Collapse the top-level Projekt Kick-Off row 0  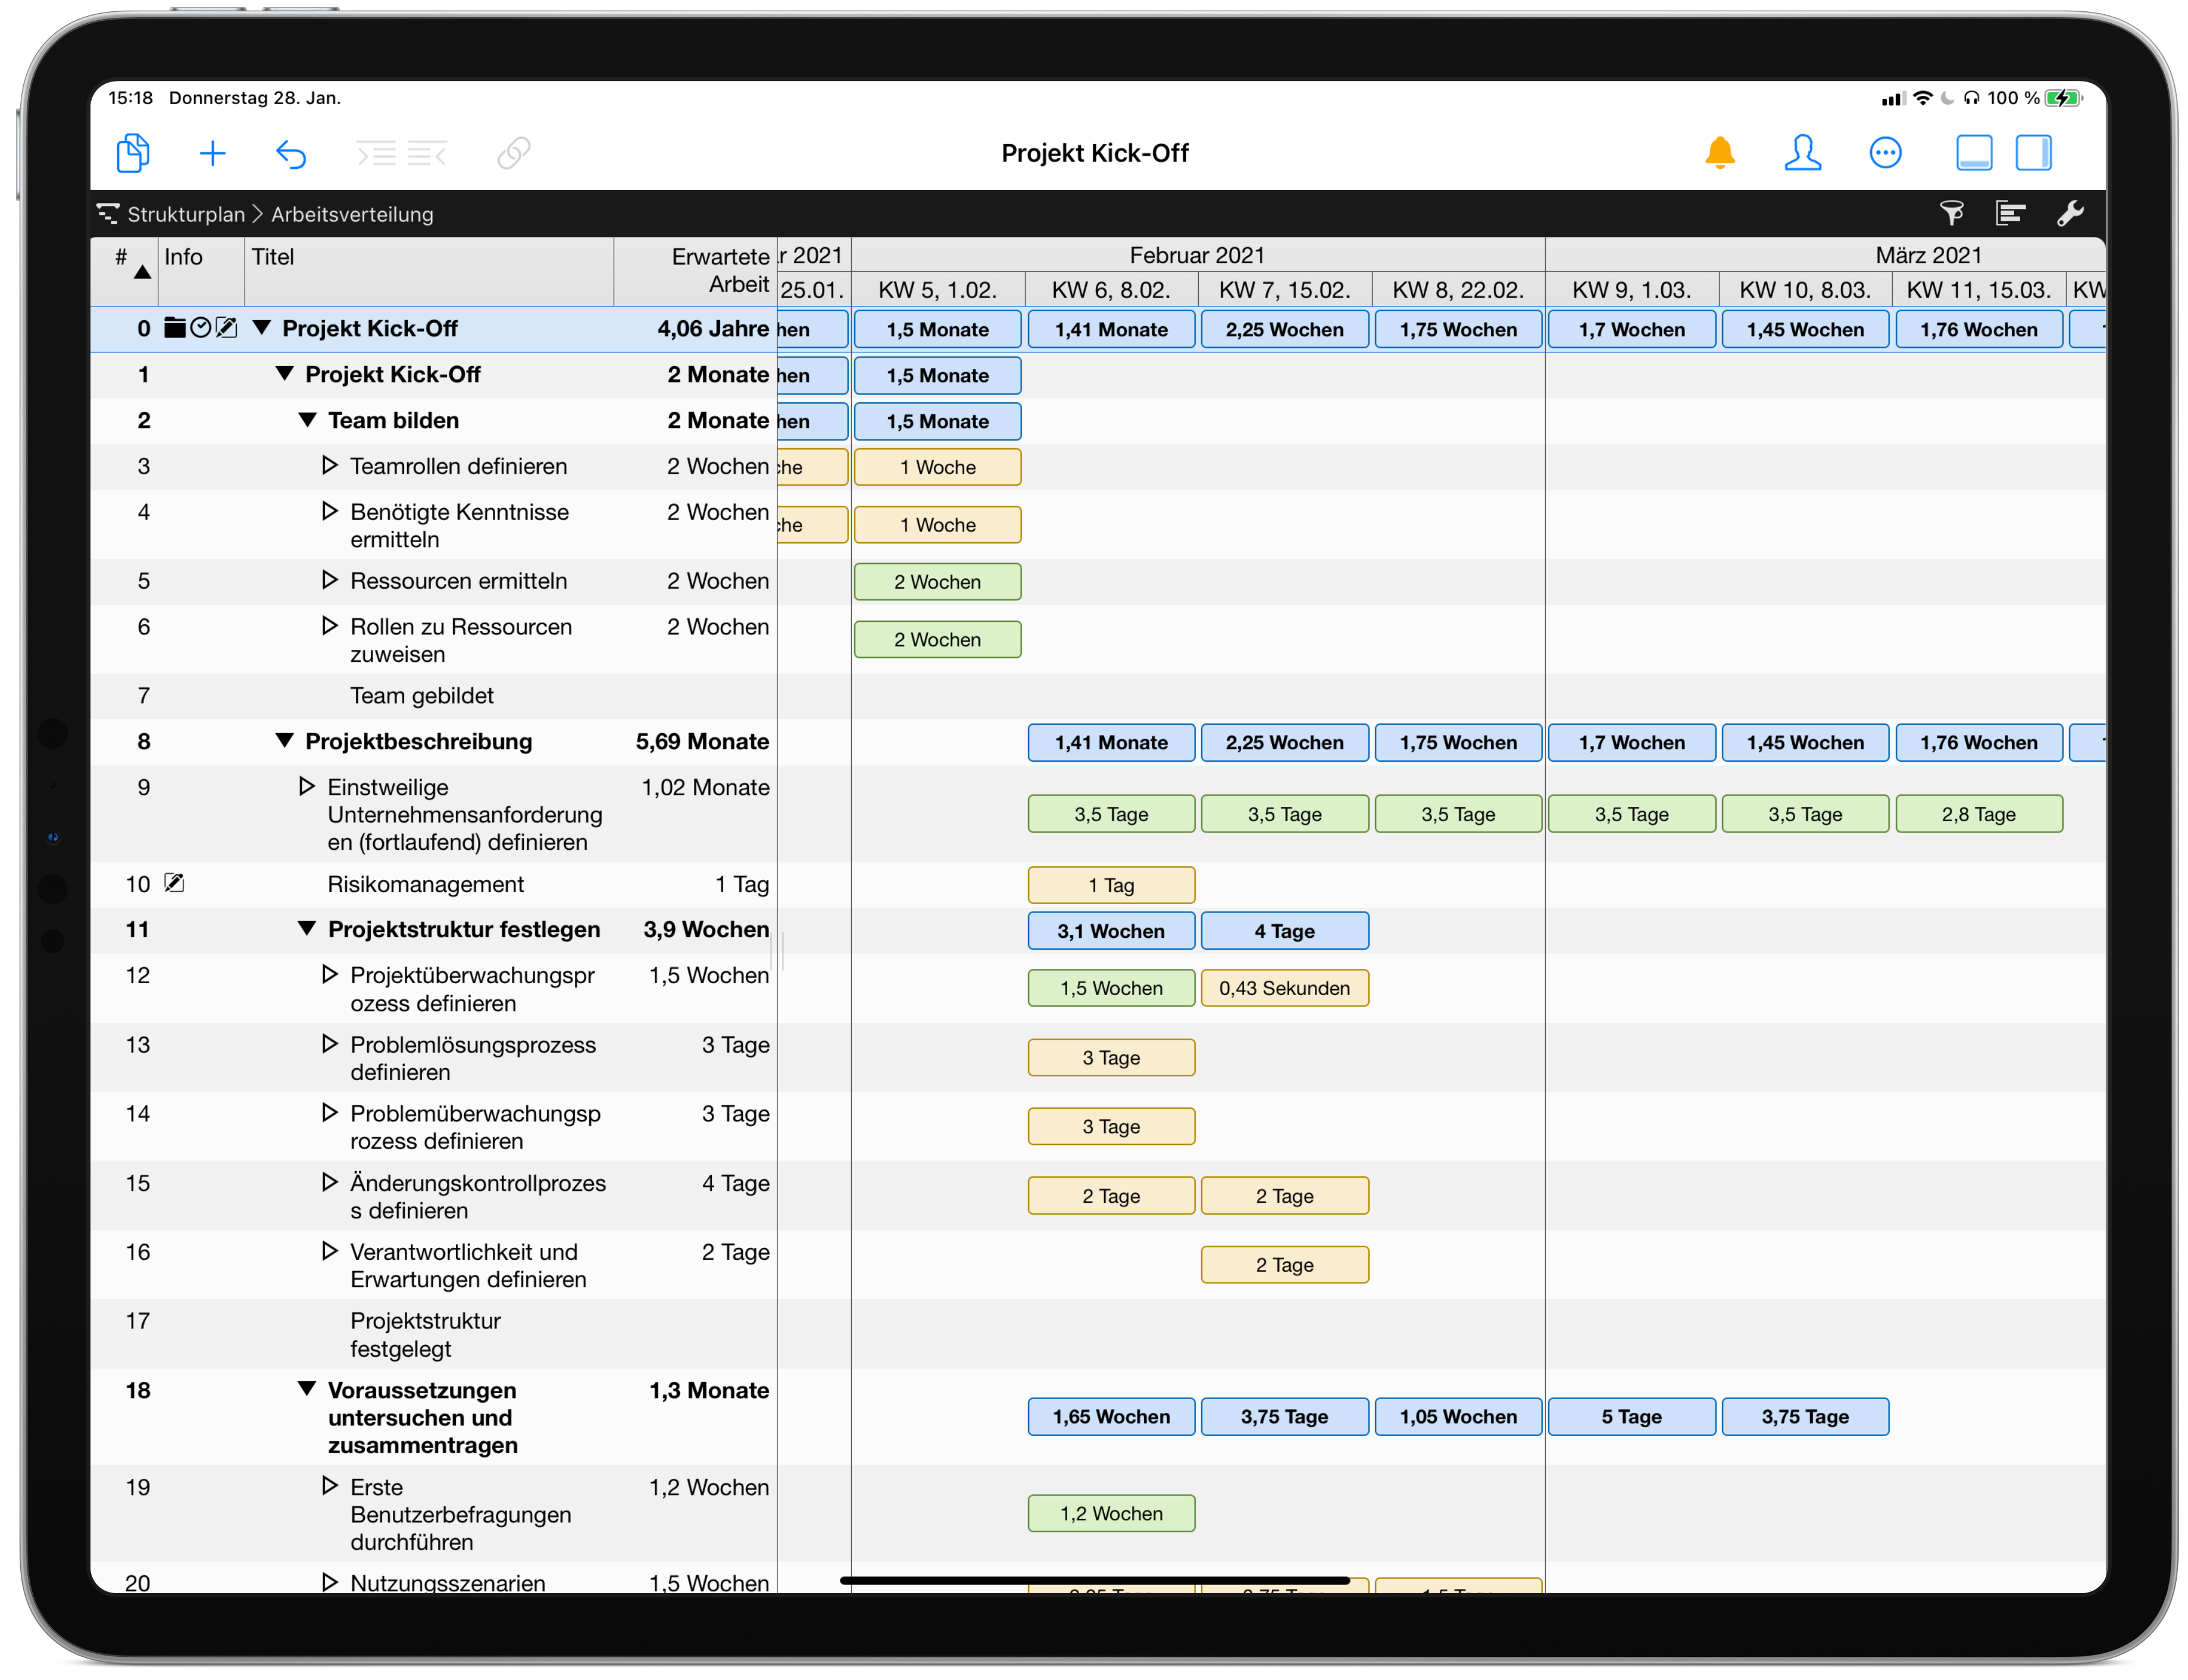pos(262,327)
